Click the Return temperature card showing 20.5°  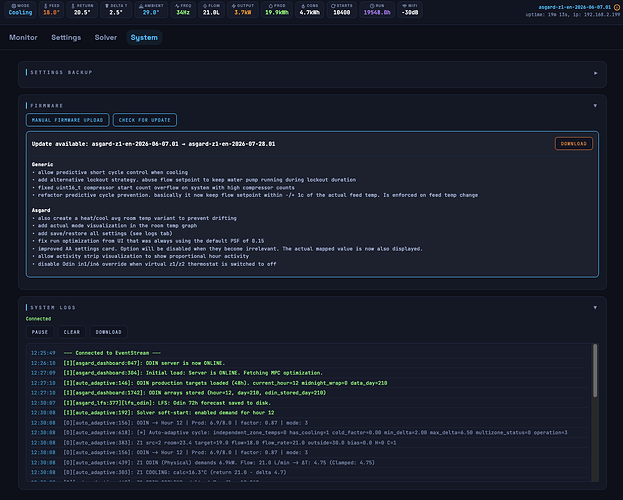[82, 10]
